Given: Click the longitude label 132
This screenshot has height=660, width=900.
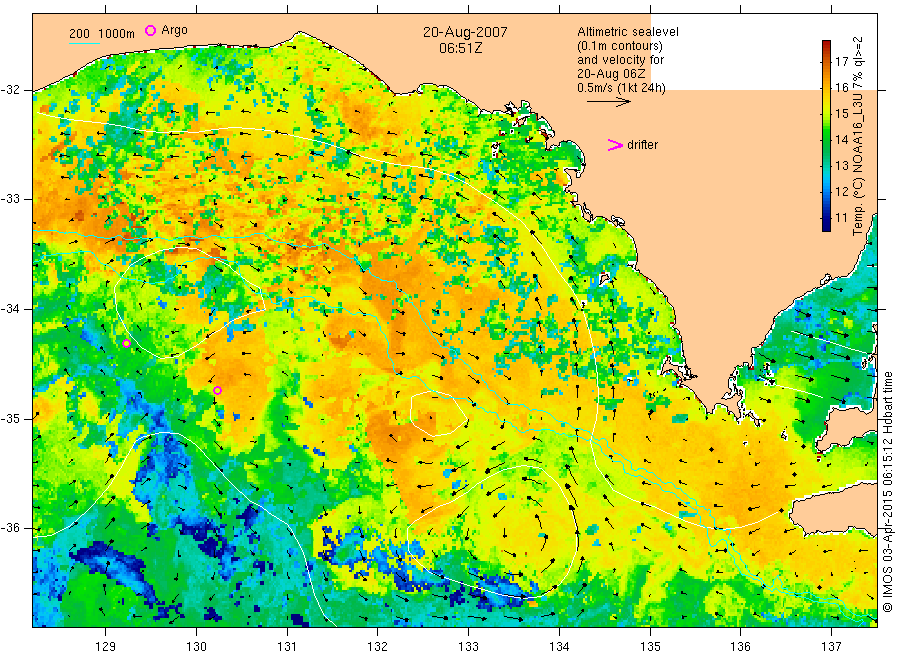Looking at the screenshot, I should pyautogui.click(x=378, y=647).
